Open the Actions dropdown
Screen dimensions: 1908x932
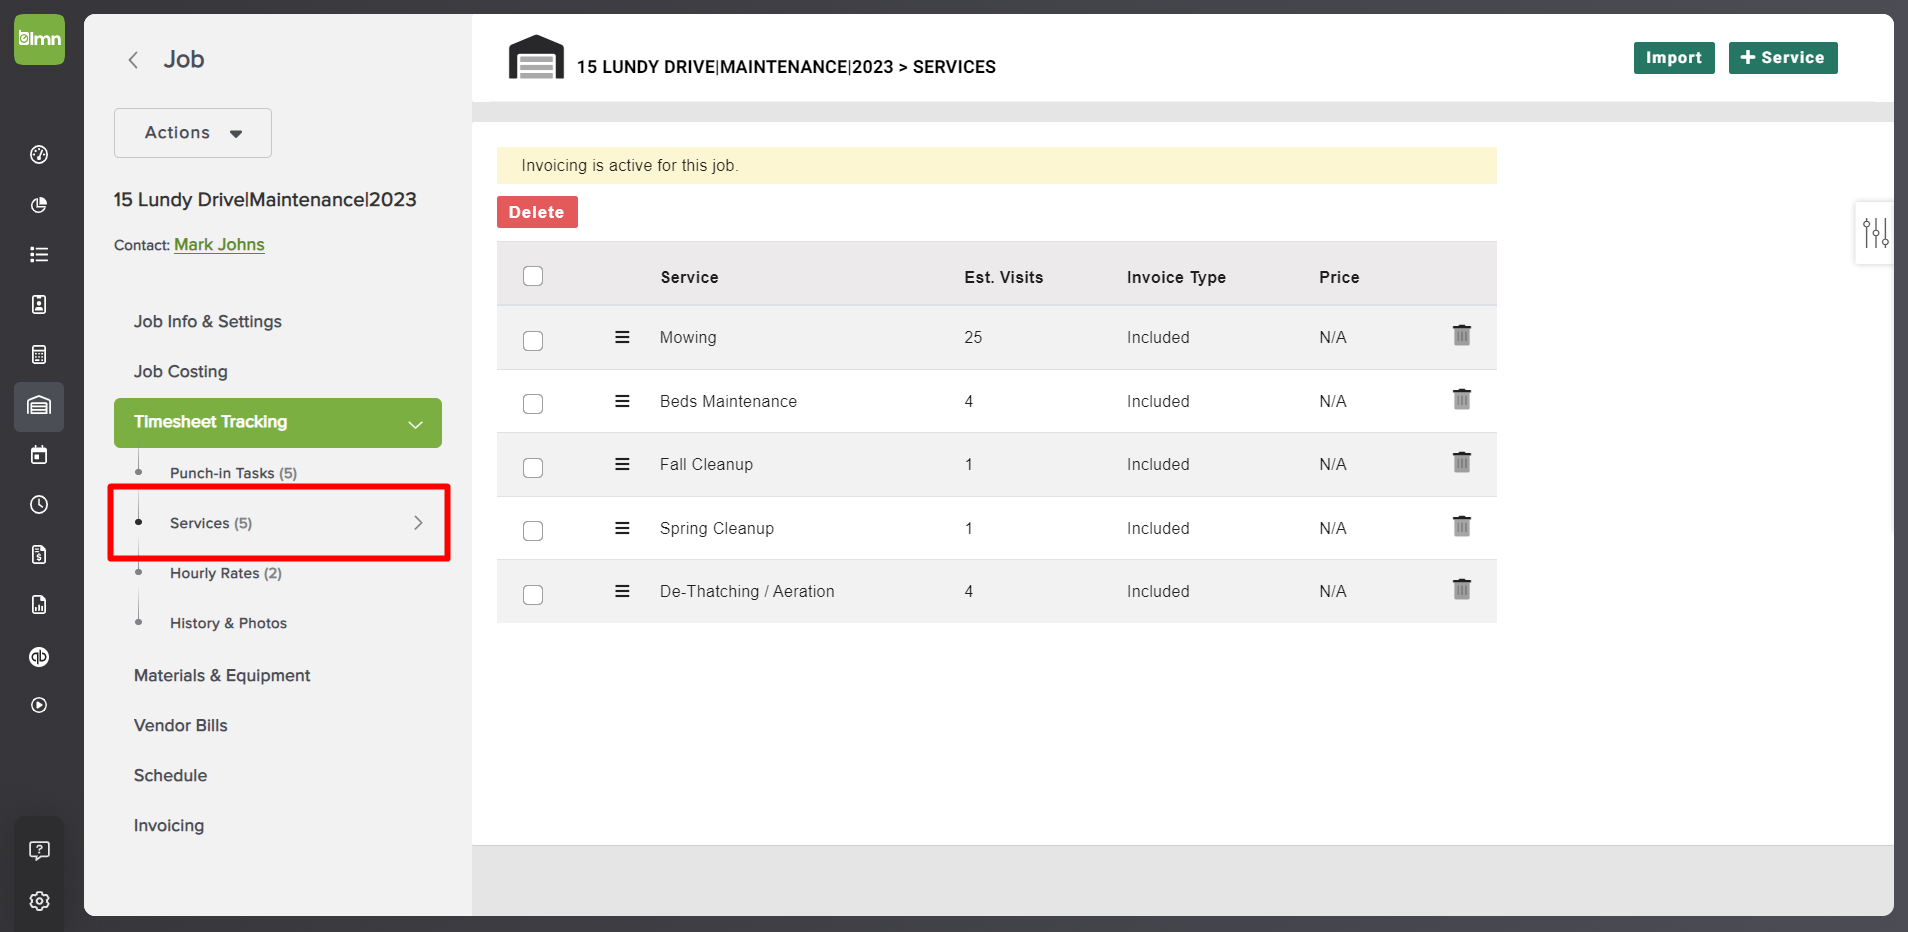click(192, 132)
